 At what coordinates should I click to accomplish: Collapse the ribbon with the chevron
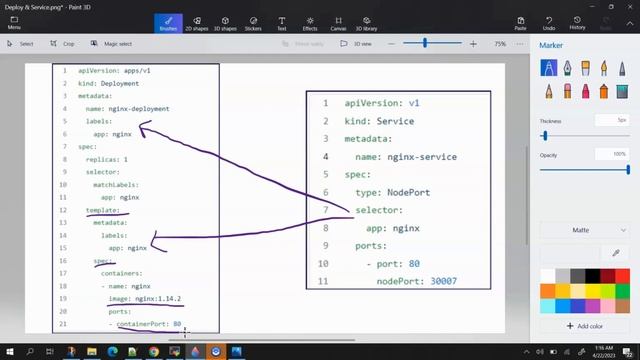pos(630,24)
